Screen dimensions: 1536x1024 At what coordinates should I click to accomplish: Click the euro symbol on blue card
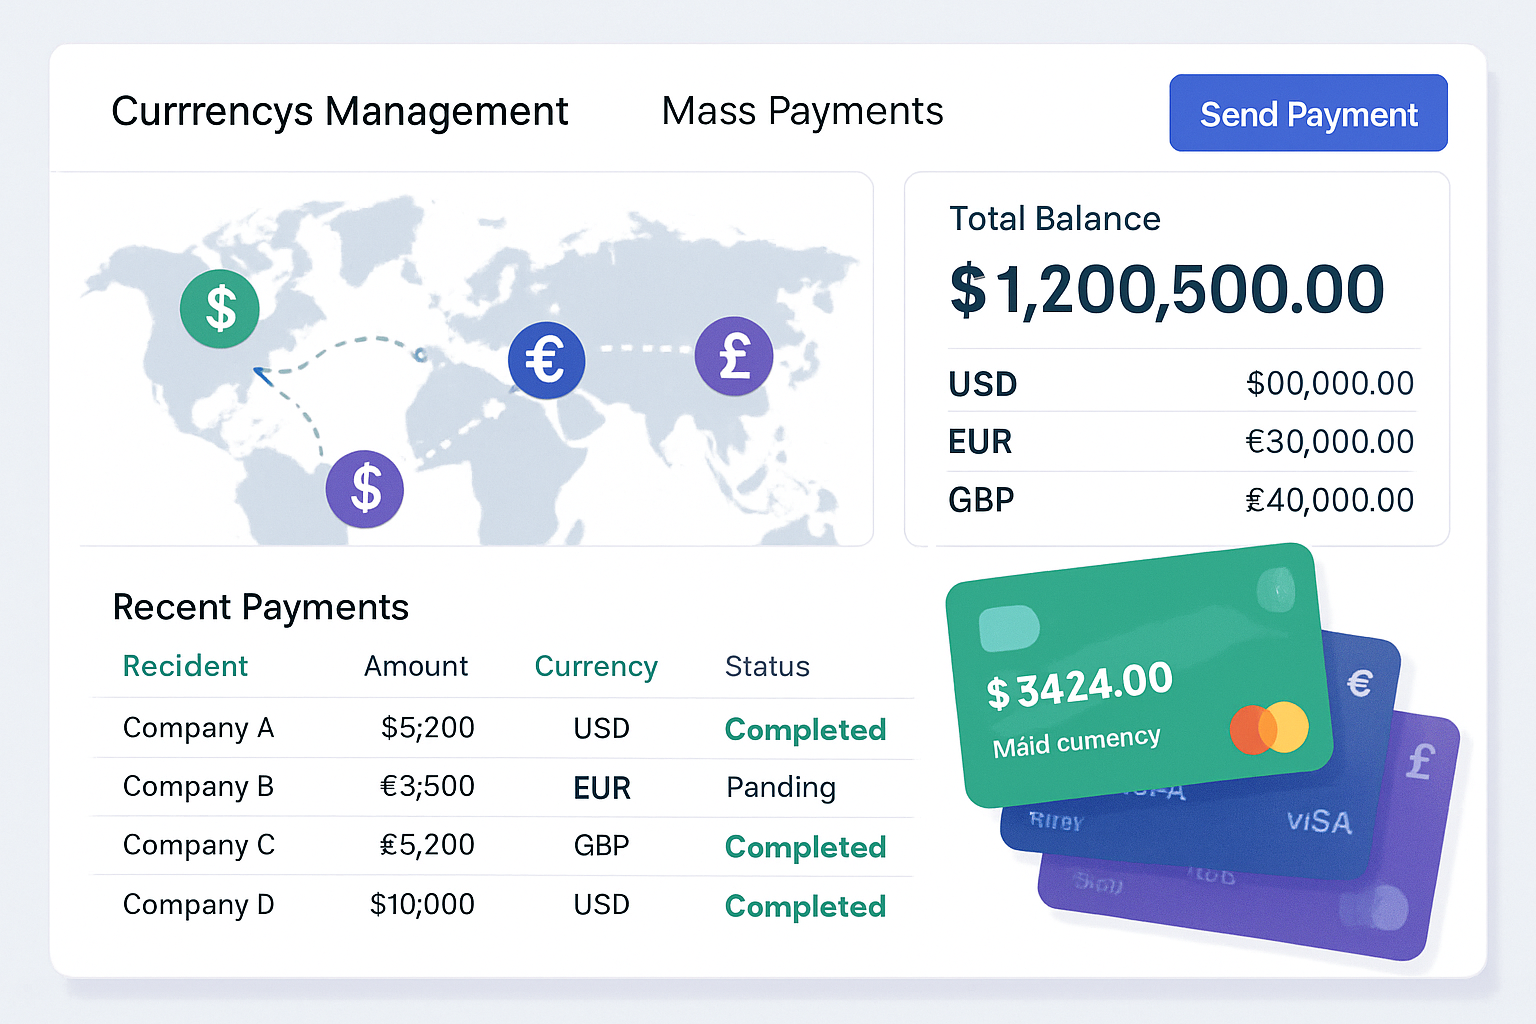pyautogui.click(x=1360, y=684)
